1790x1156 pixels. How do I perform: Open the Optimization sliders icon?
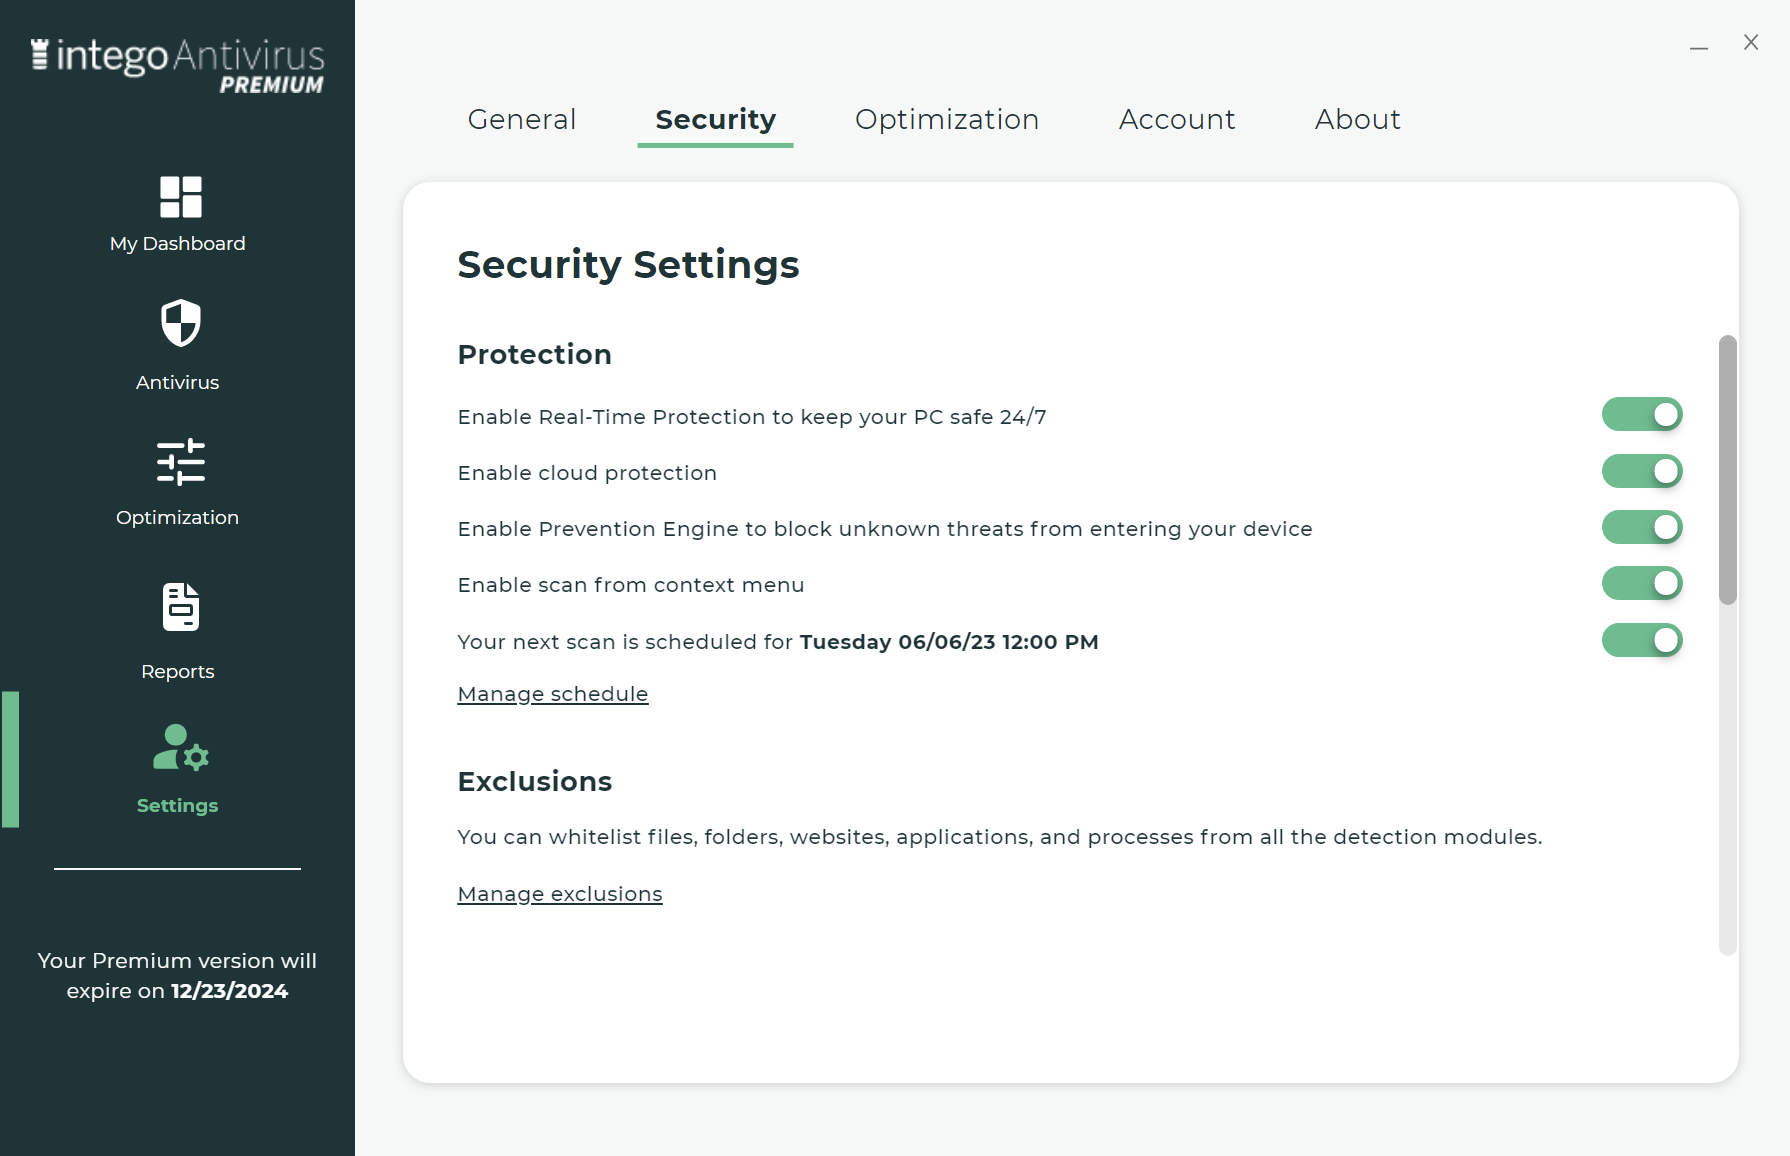pos(181,462)
